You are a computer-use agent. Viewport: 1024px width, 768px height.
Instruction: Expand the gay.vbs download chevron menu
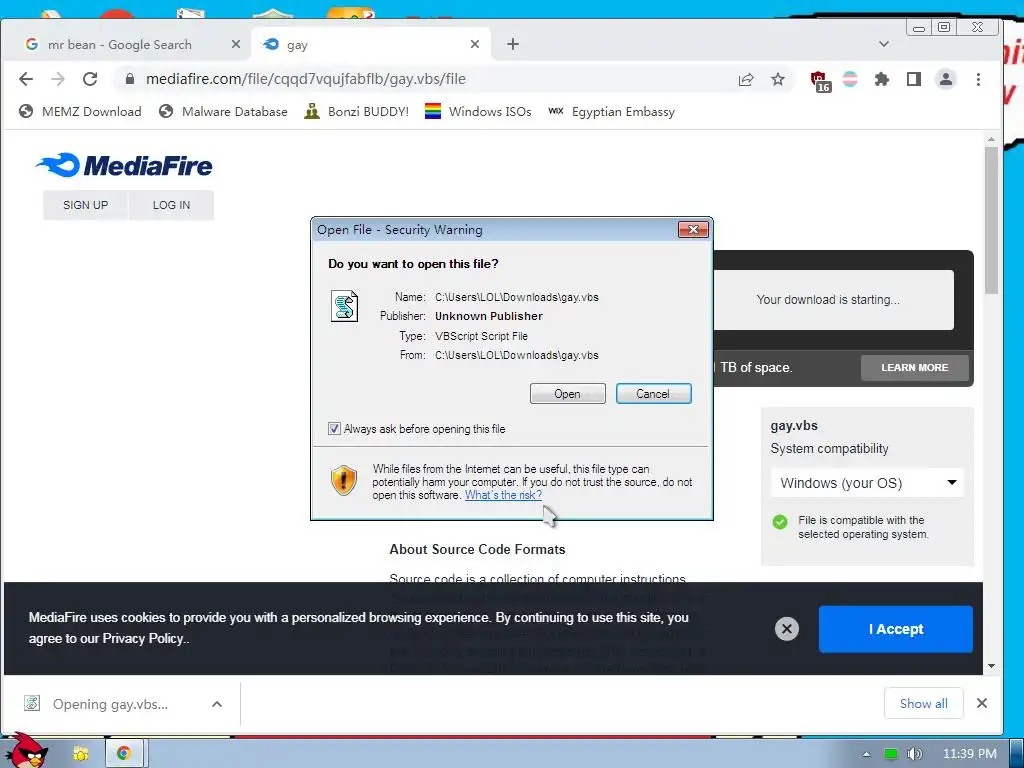pyautogui.click(x=217, y=704)
